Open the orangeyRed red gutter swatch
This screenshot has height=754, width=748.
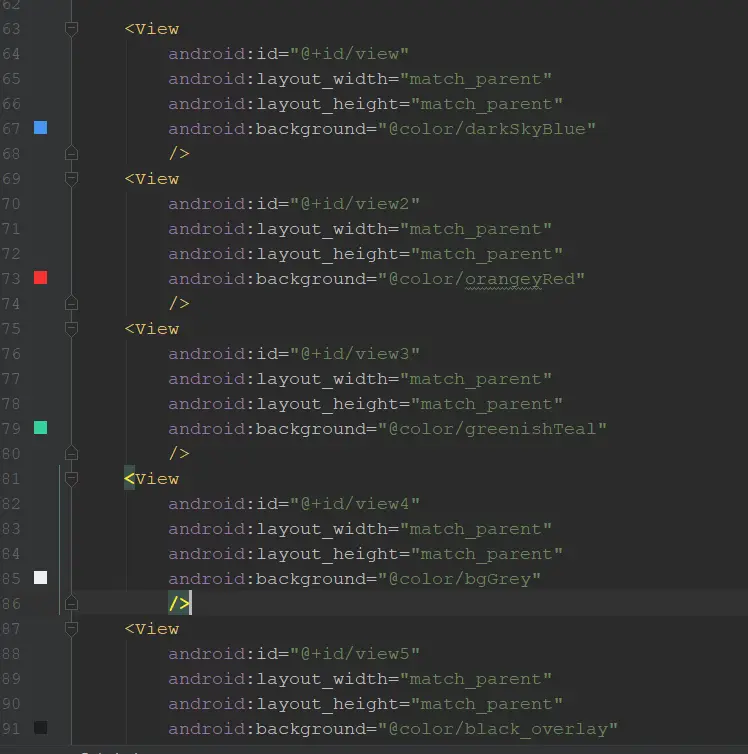click(40, 277)
